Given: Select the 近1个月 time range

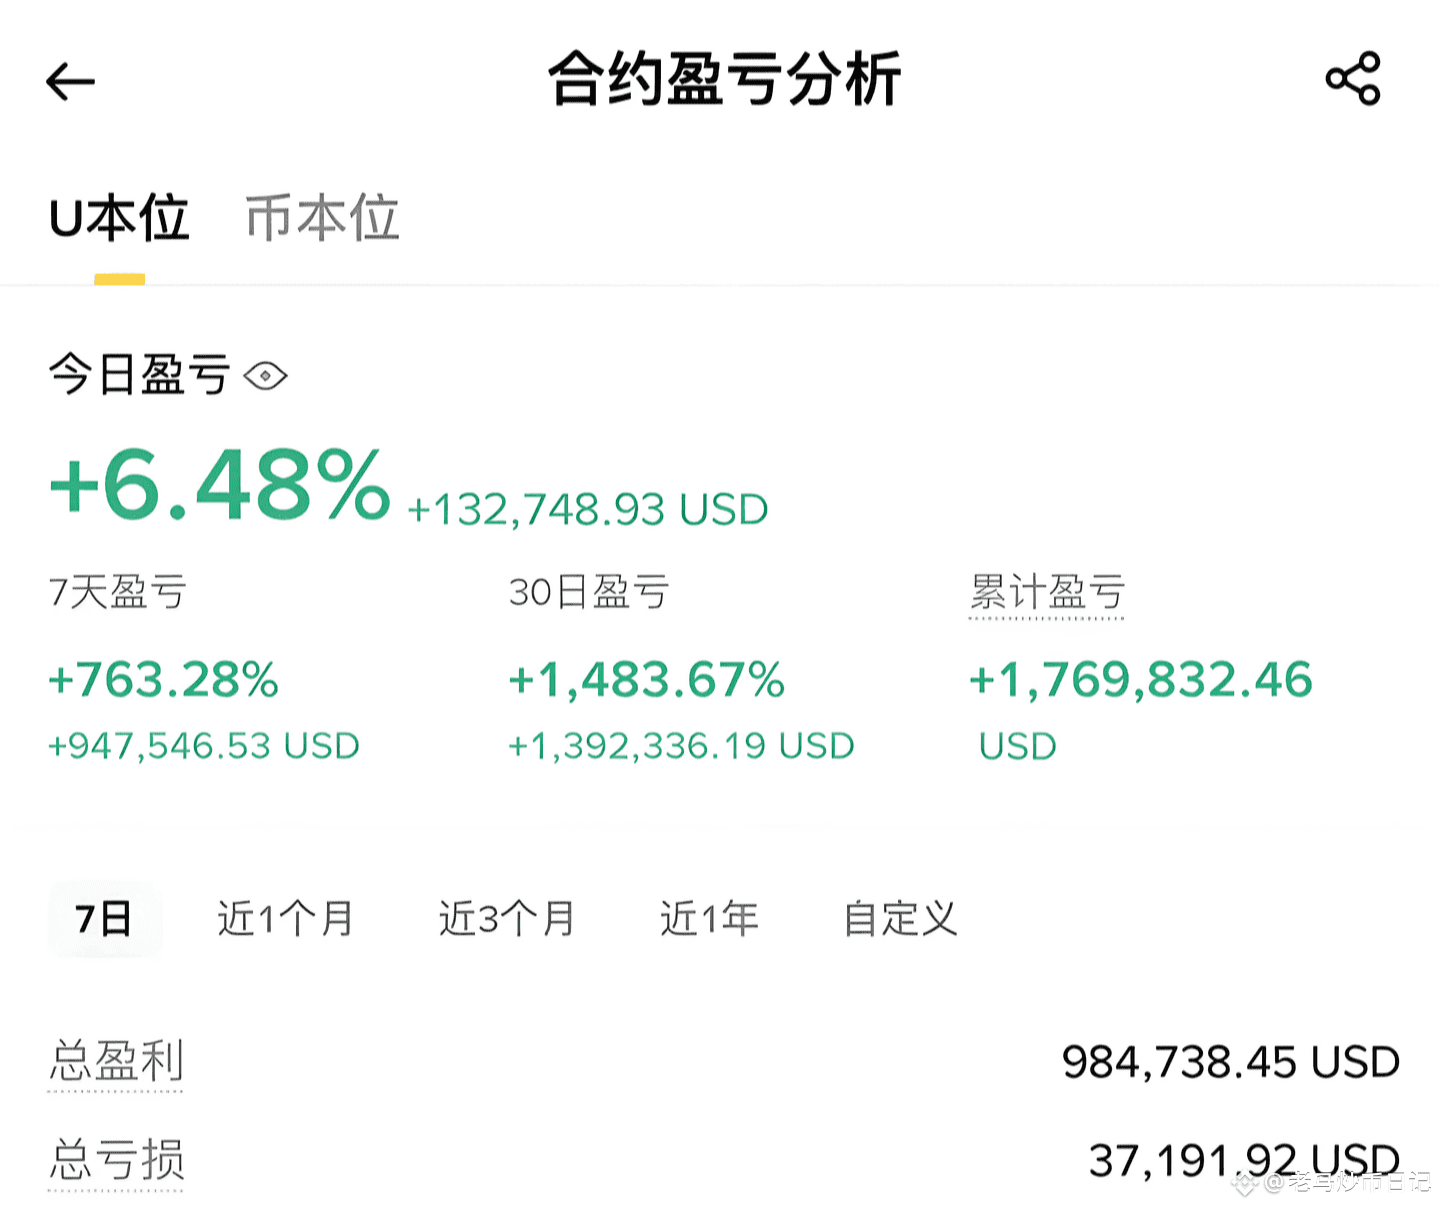Looking at the screenshot, I should pyautogui.click(x=285, y=919).
